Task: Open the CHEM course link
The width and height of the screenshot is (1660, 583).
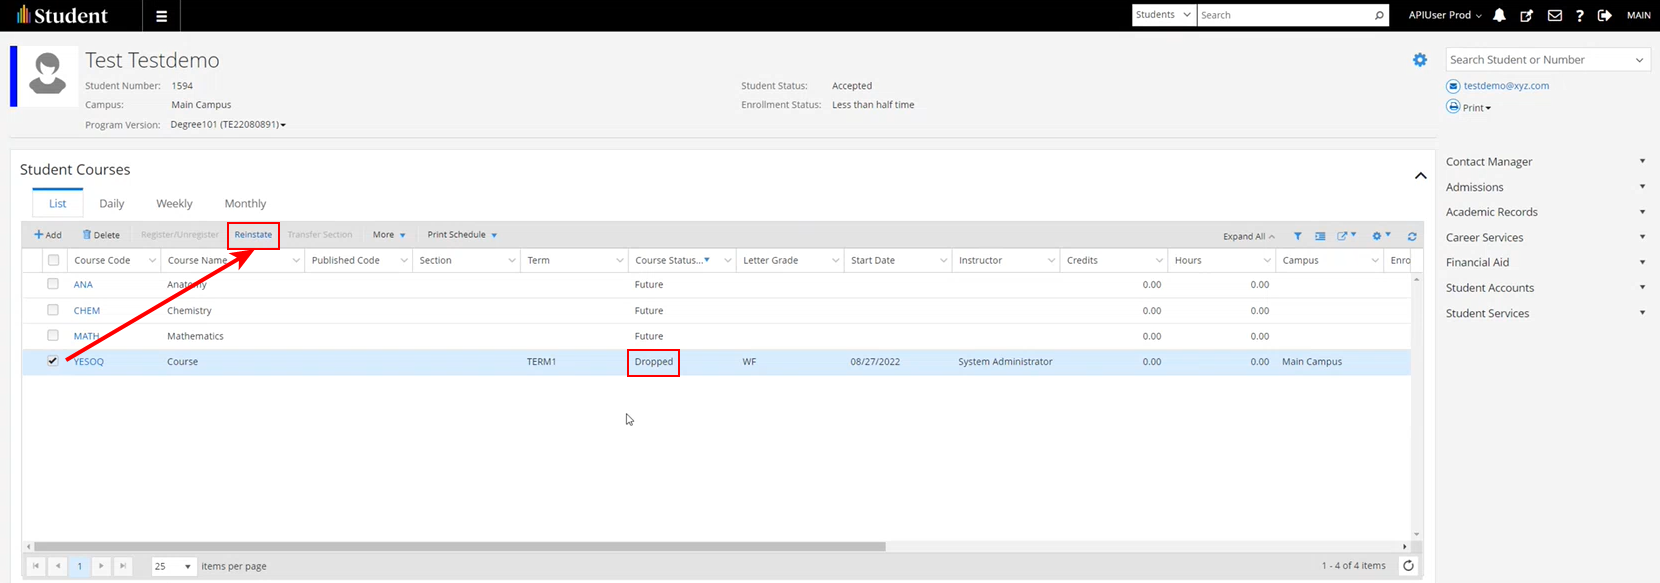Action: point(87,311)
